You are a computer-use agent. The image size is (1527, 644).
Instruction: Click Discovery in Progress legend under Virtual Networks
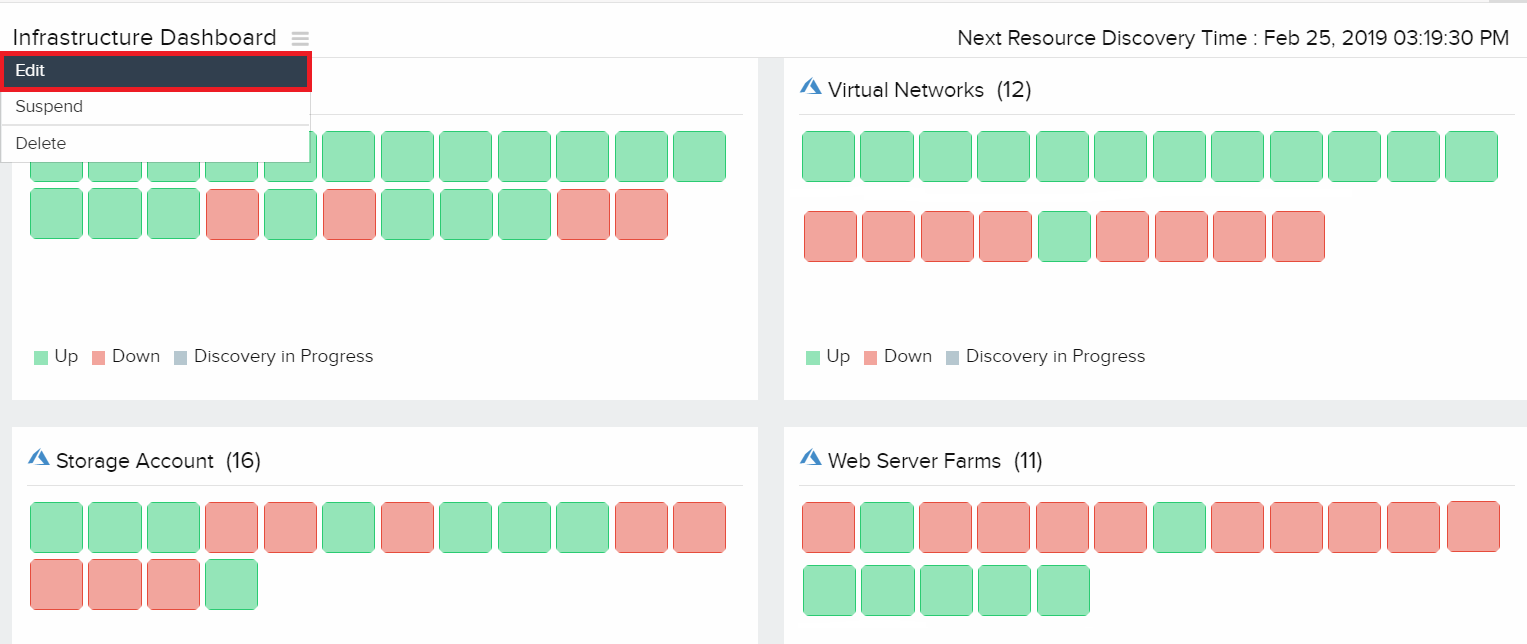1055,356
